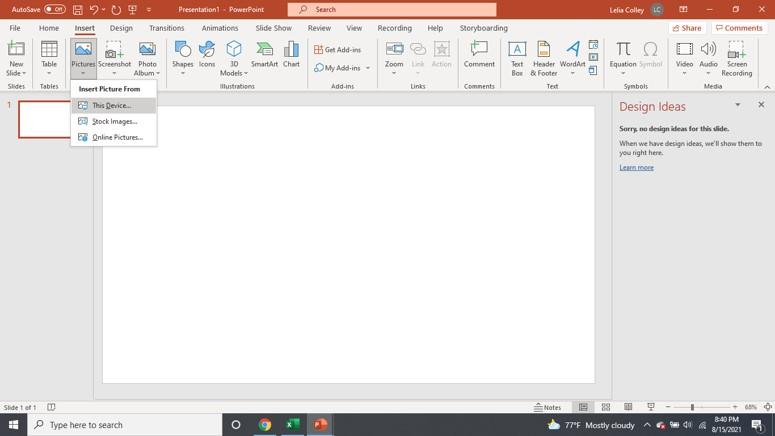Switch to Slide Sorter view
Screen dimensions: 775x436
pyautogui.click(x=605, y=407)
